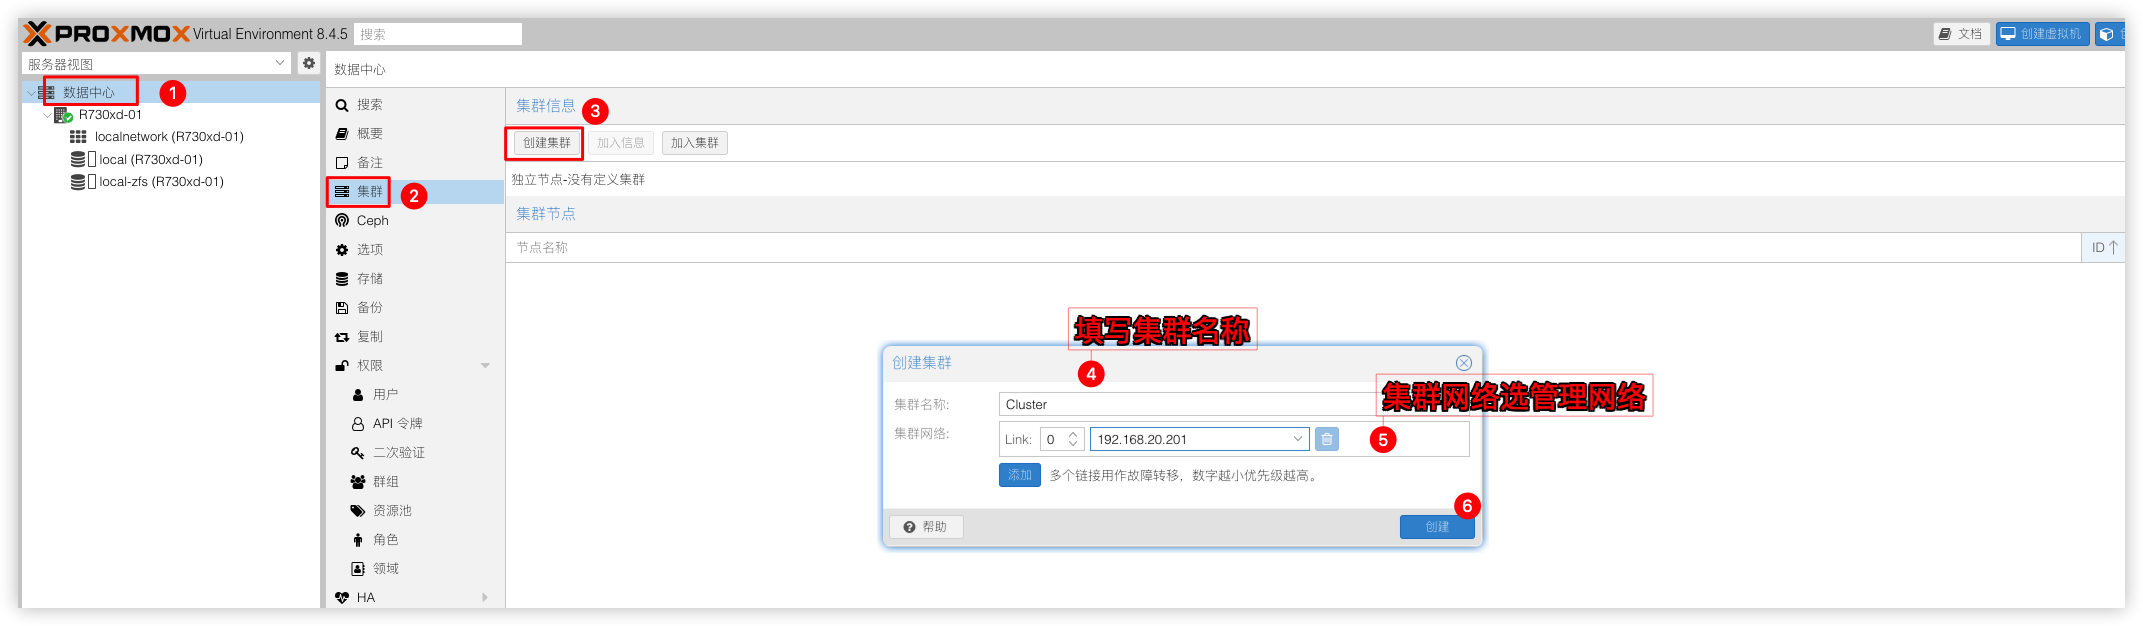Viewport: 2143px width, 626px height.
Task: Open the server view gear settings
Action: coord(309,63)
